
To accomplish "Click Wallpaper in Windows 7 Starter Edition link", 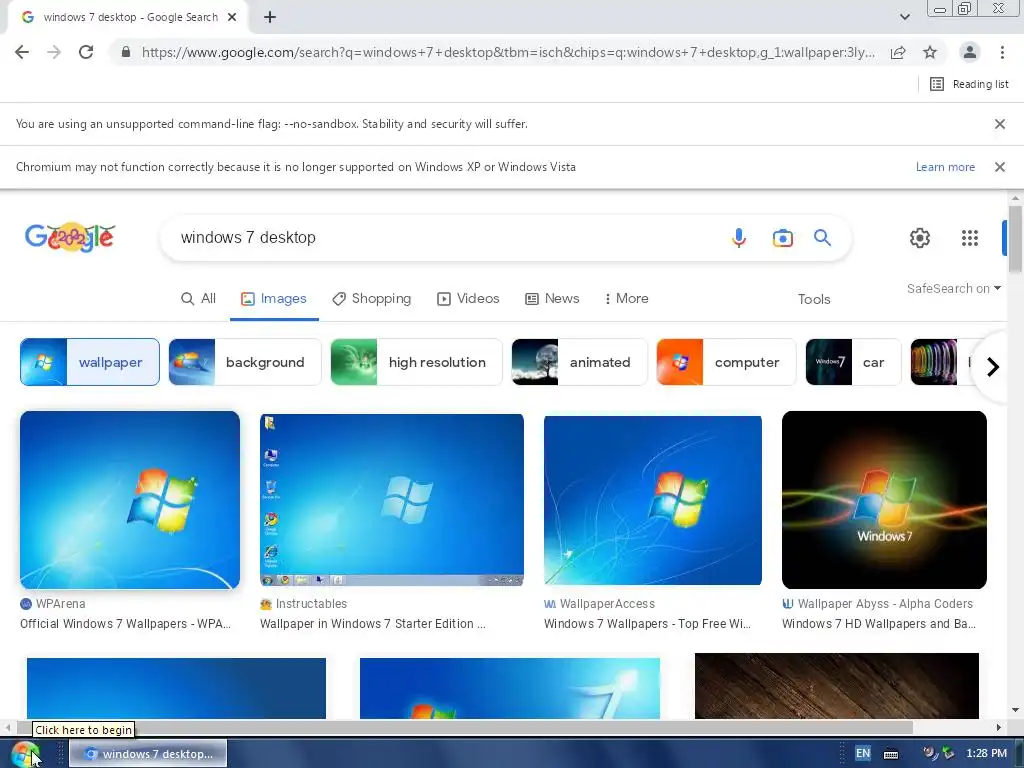I will tap(373, 624).
